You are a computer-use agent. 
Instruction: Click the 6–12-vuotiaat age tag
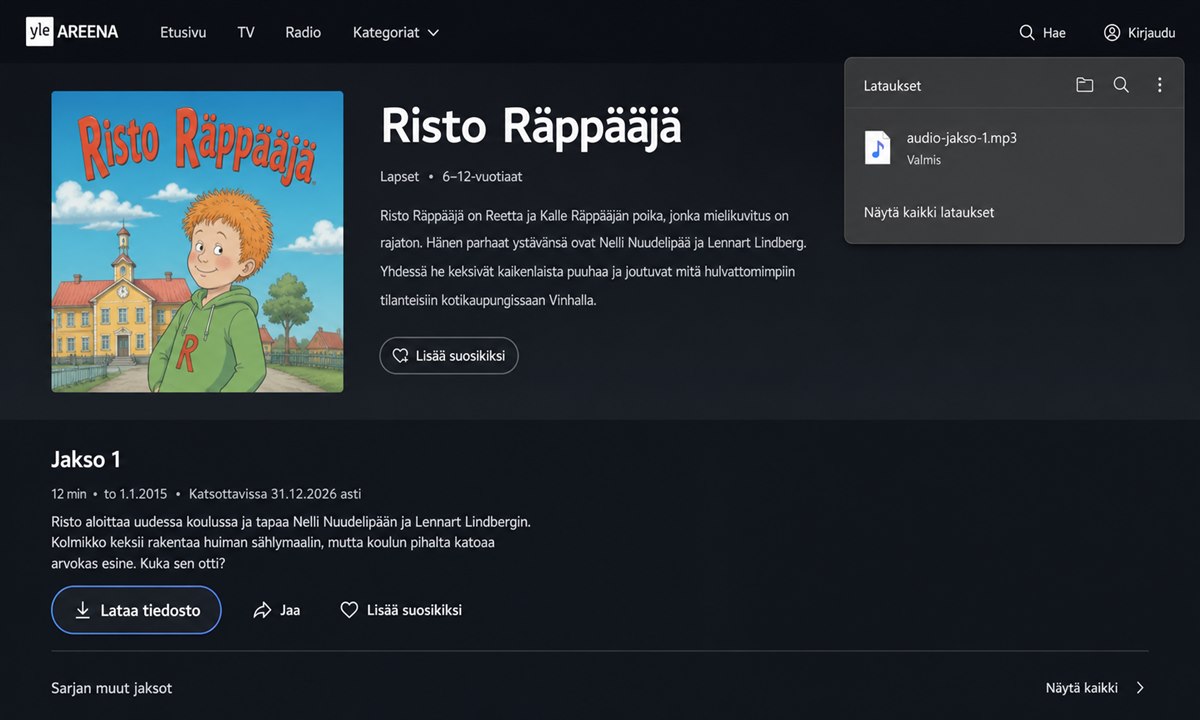[482, 176]
